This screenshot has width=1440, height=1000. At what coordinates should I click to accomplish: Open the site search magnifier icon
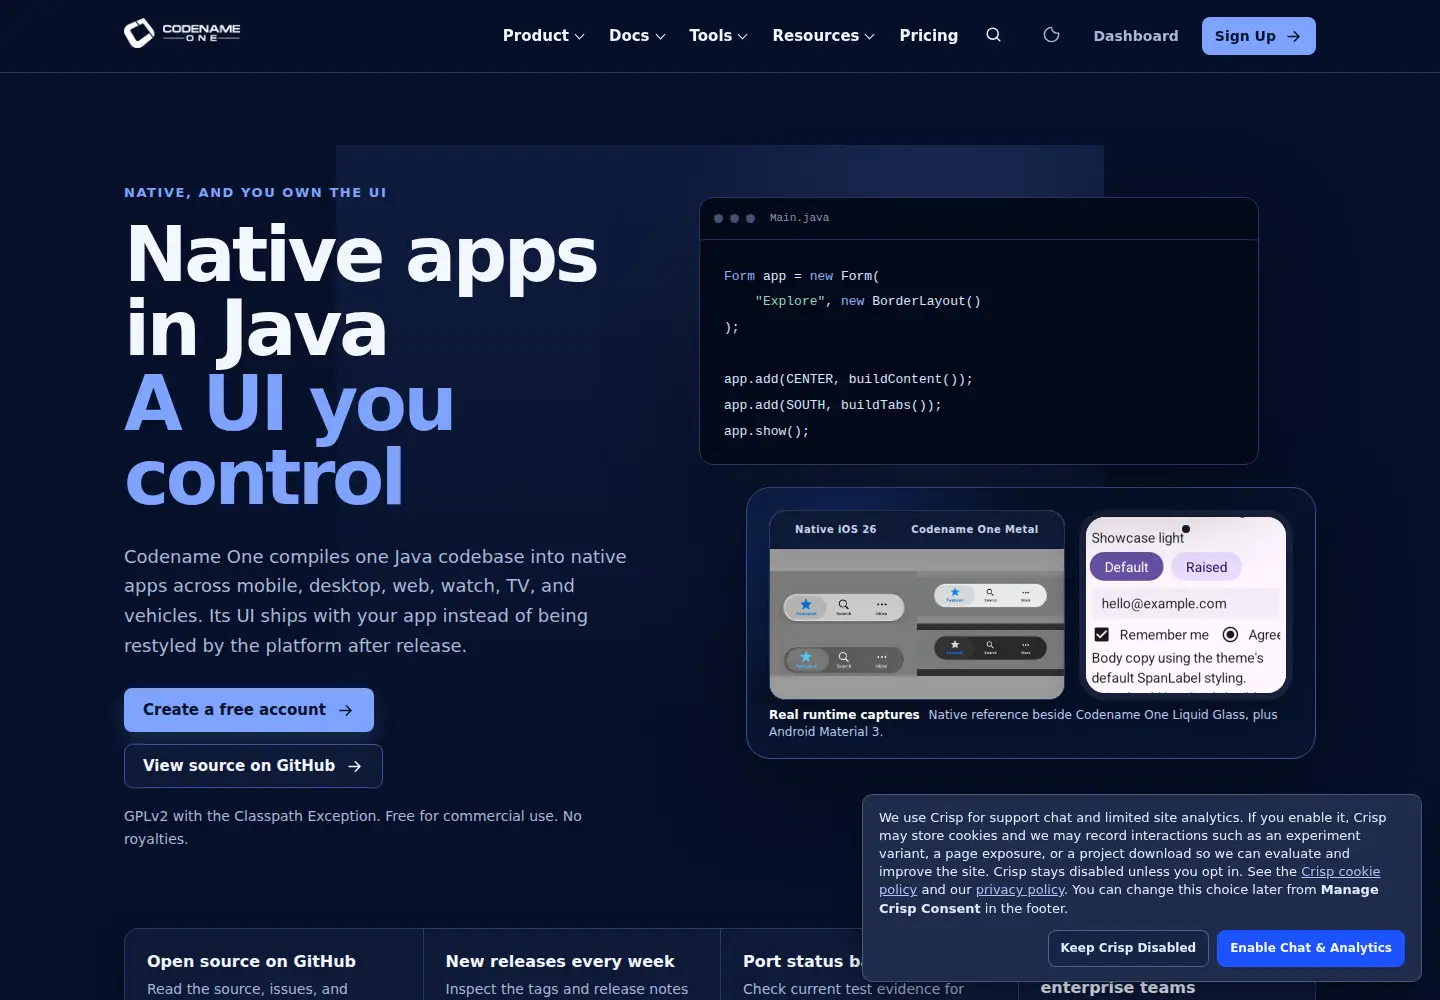pyautogui.click(x=993, y=35)
